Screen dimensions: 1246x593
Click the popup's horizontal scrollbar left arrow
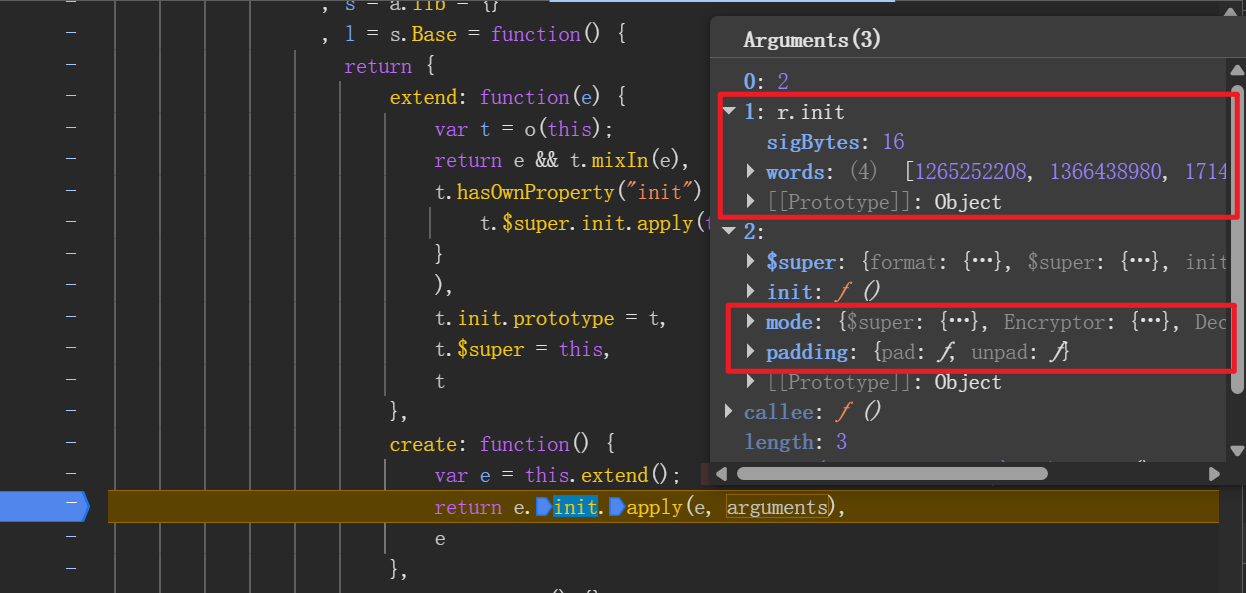(722, 474)
